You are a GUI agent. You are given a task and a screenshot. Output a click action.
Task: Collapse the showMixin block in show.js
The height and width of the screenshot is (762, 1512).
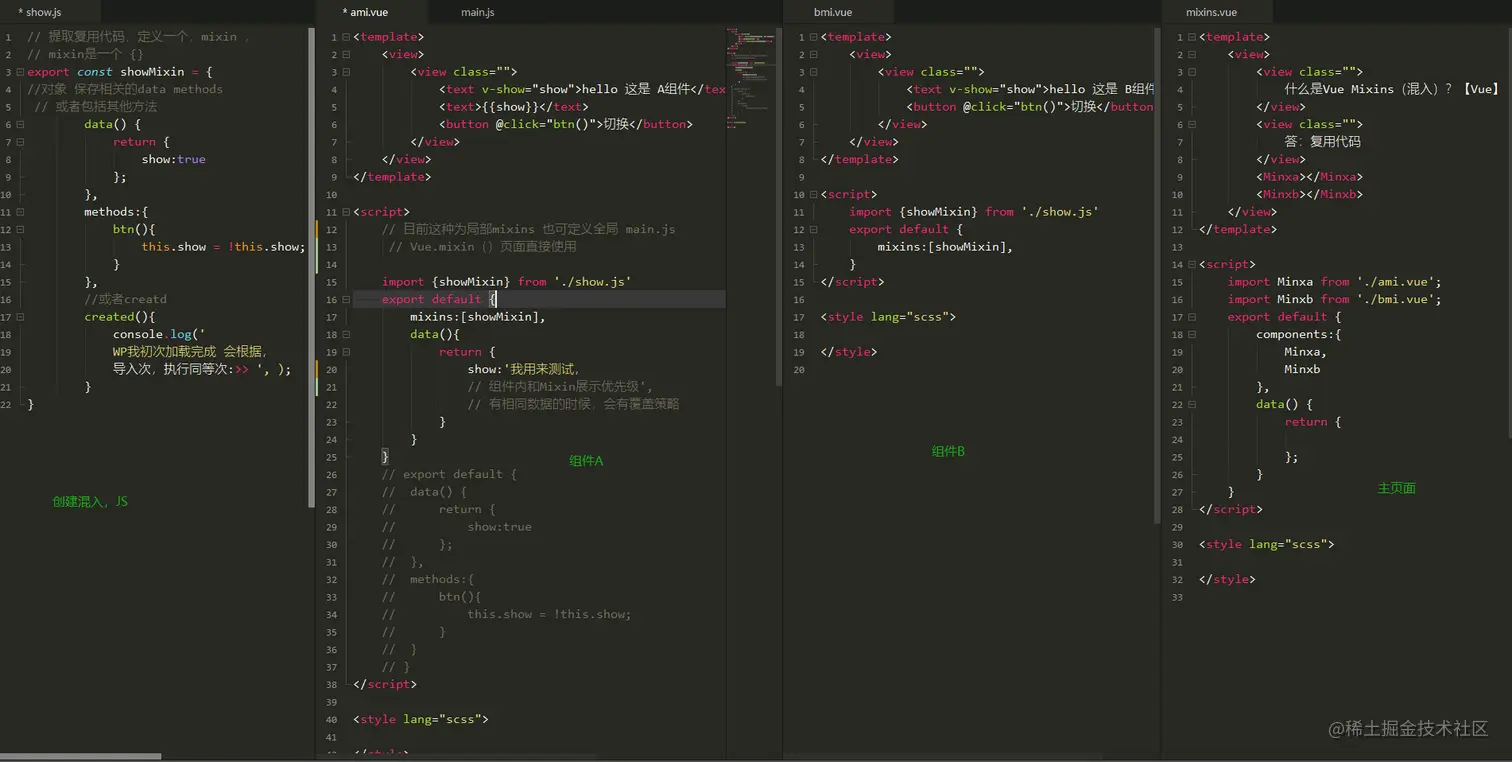[x=20, y=72]
